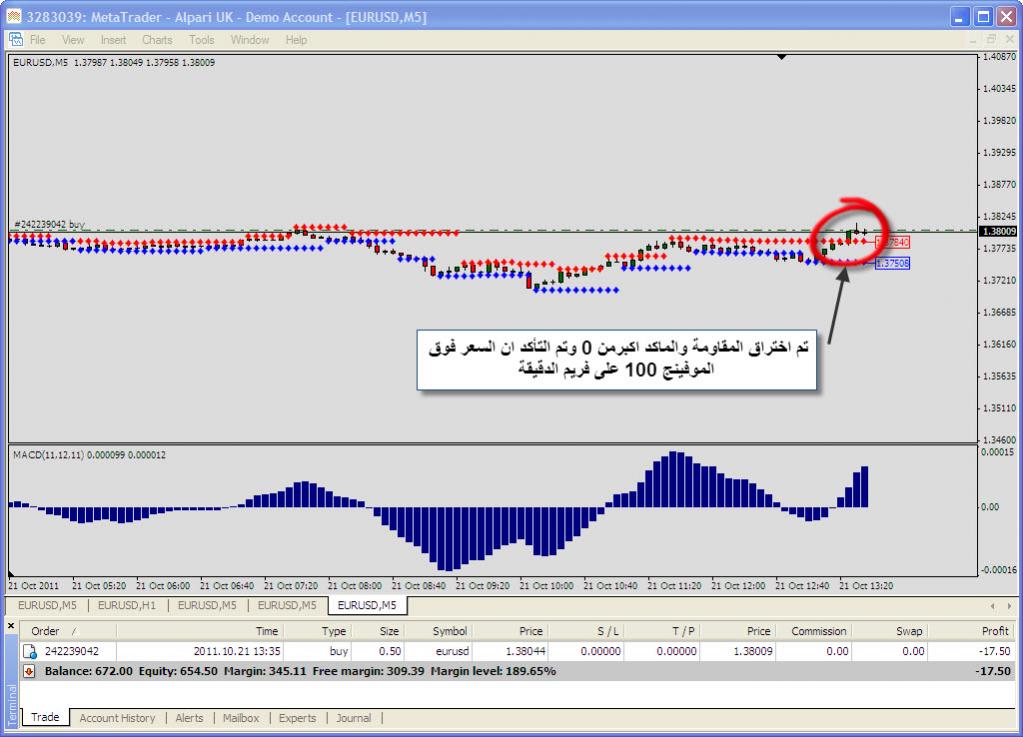The image size is (1023, 737).
Task: Sort orders by the Profit column header
Action: [994, 631]
